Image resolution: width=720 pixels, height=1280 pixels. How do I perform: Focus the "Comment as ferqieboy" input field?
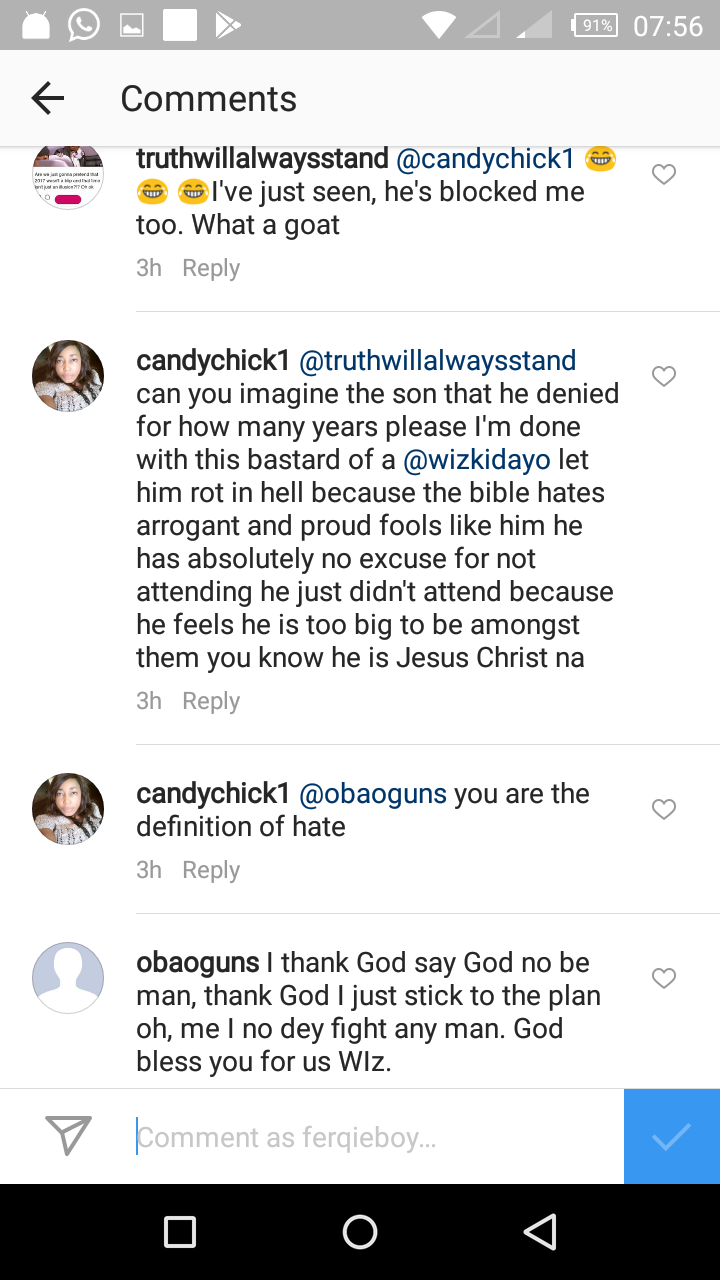pos(380,1137)
